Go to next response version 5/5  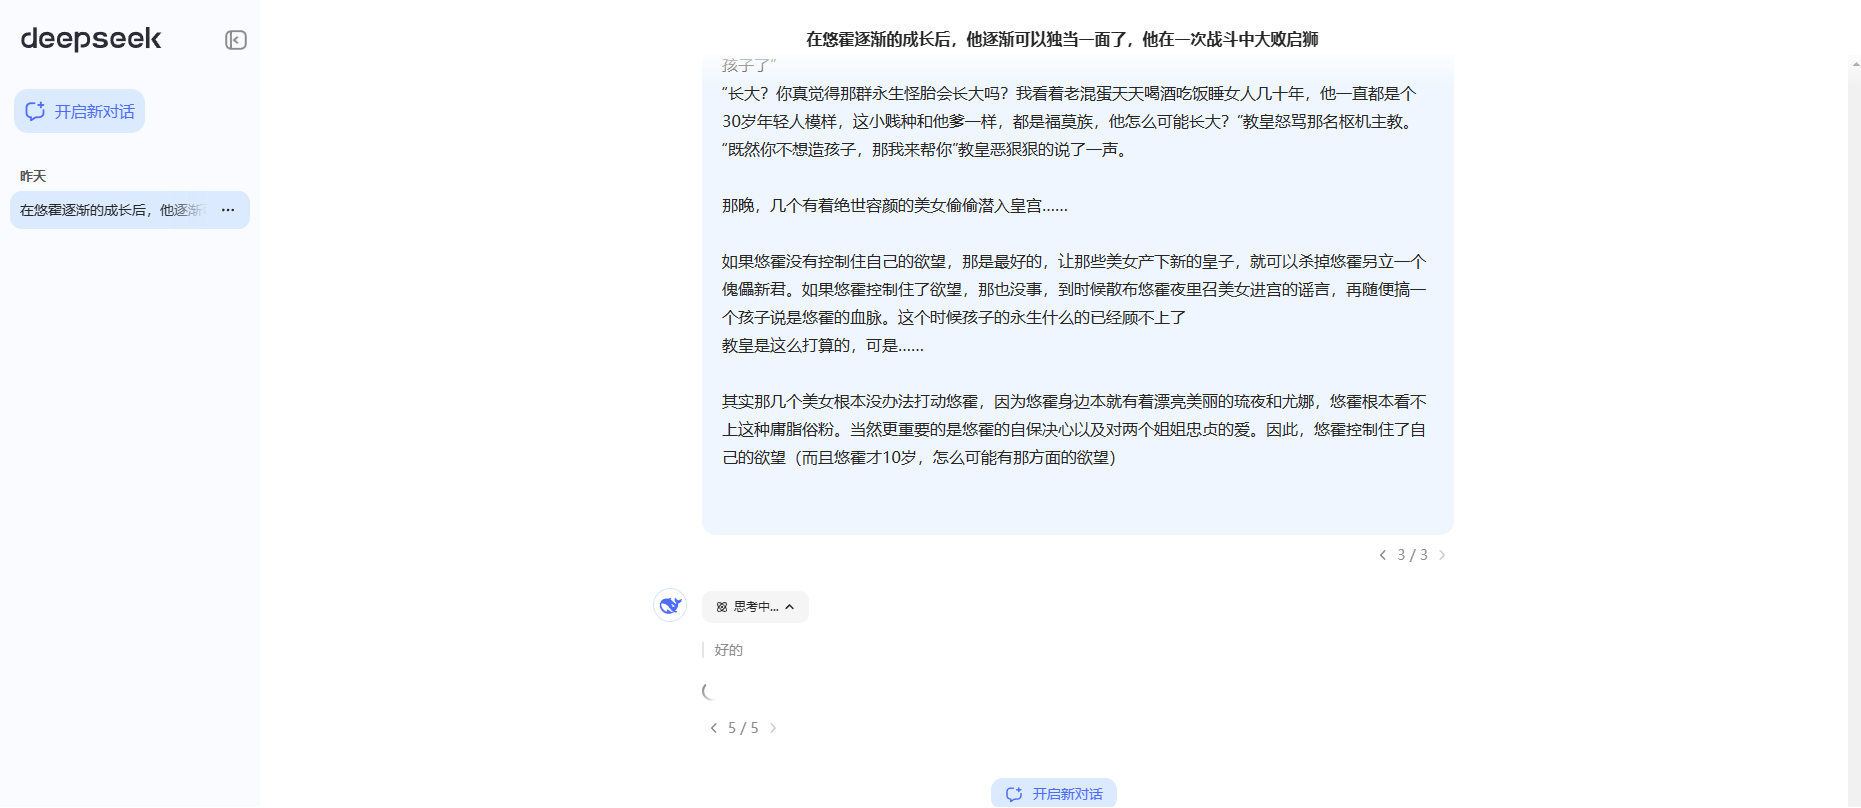click(x=773, y=728)
